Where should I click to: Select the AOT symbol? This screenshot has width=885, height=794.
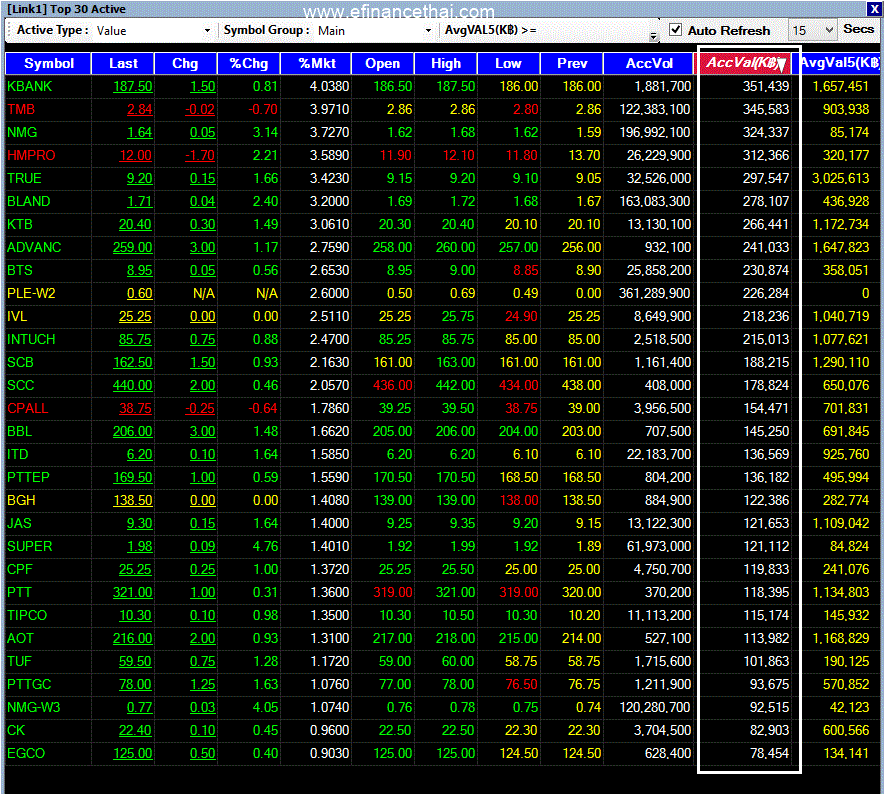[20, 639]
